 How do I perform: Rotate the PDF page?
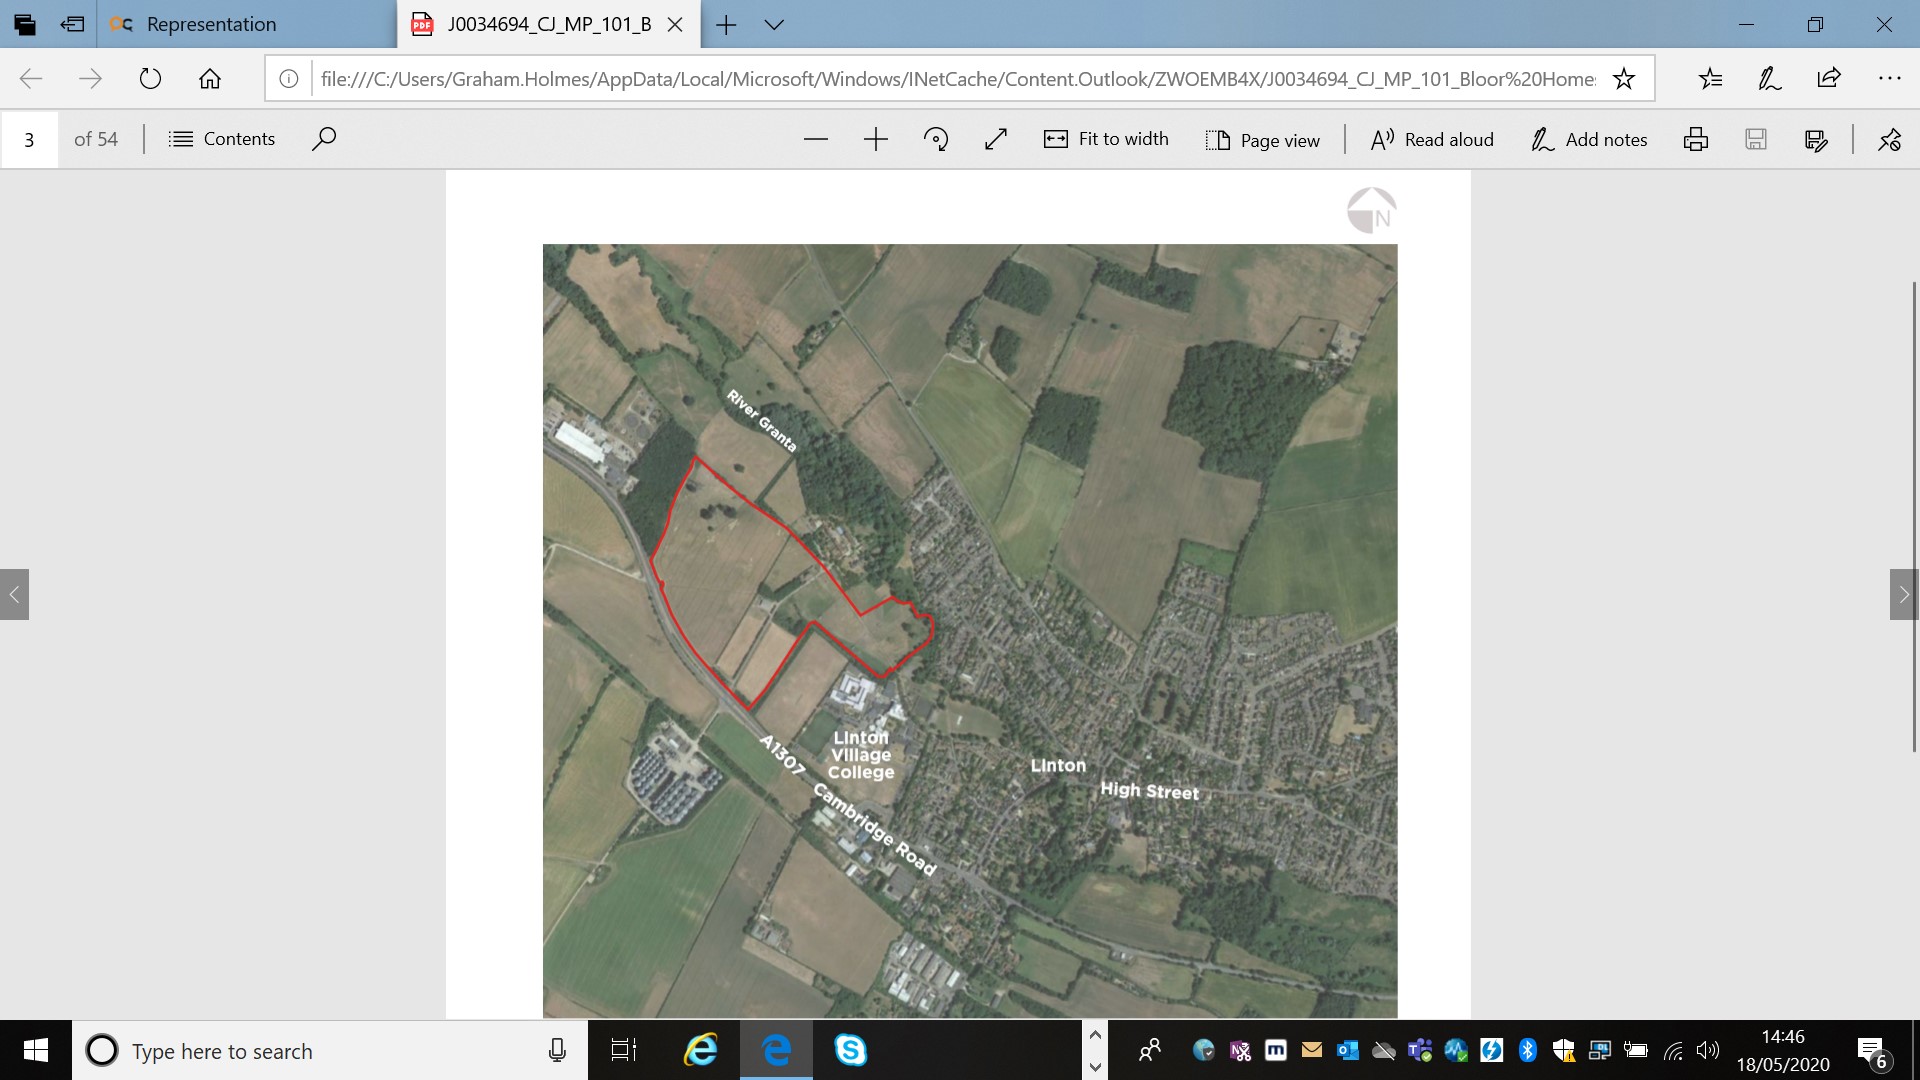coord(936,139)
